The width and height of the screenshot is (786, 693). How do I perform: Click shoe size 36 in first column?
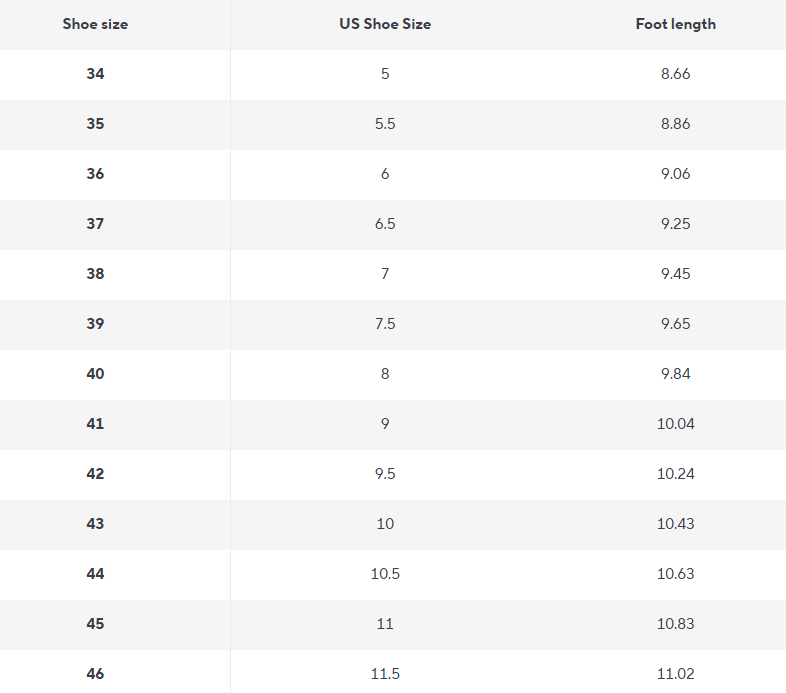click(95, 174)
